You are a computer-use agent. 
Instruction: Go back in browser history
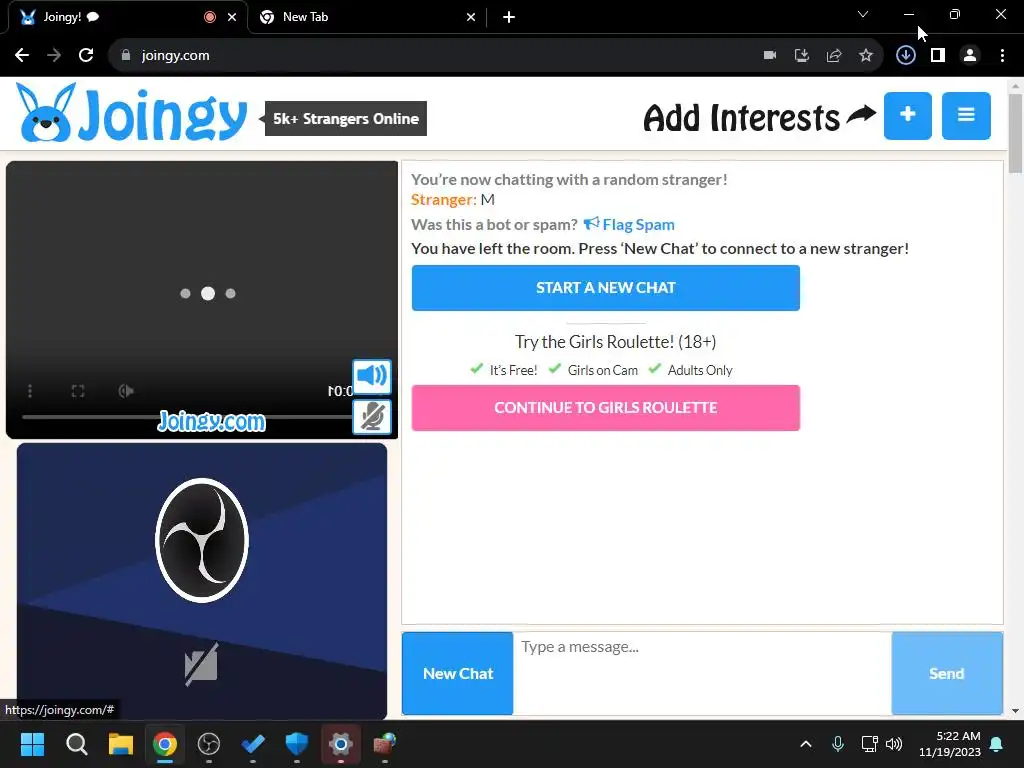(x=22, y=56)
